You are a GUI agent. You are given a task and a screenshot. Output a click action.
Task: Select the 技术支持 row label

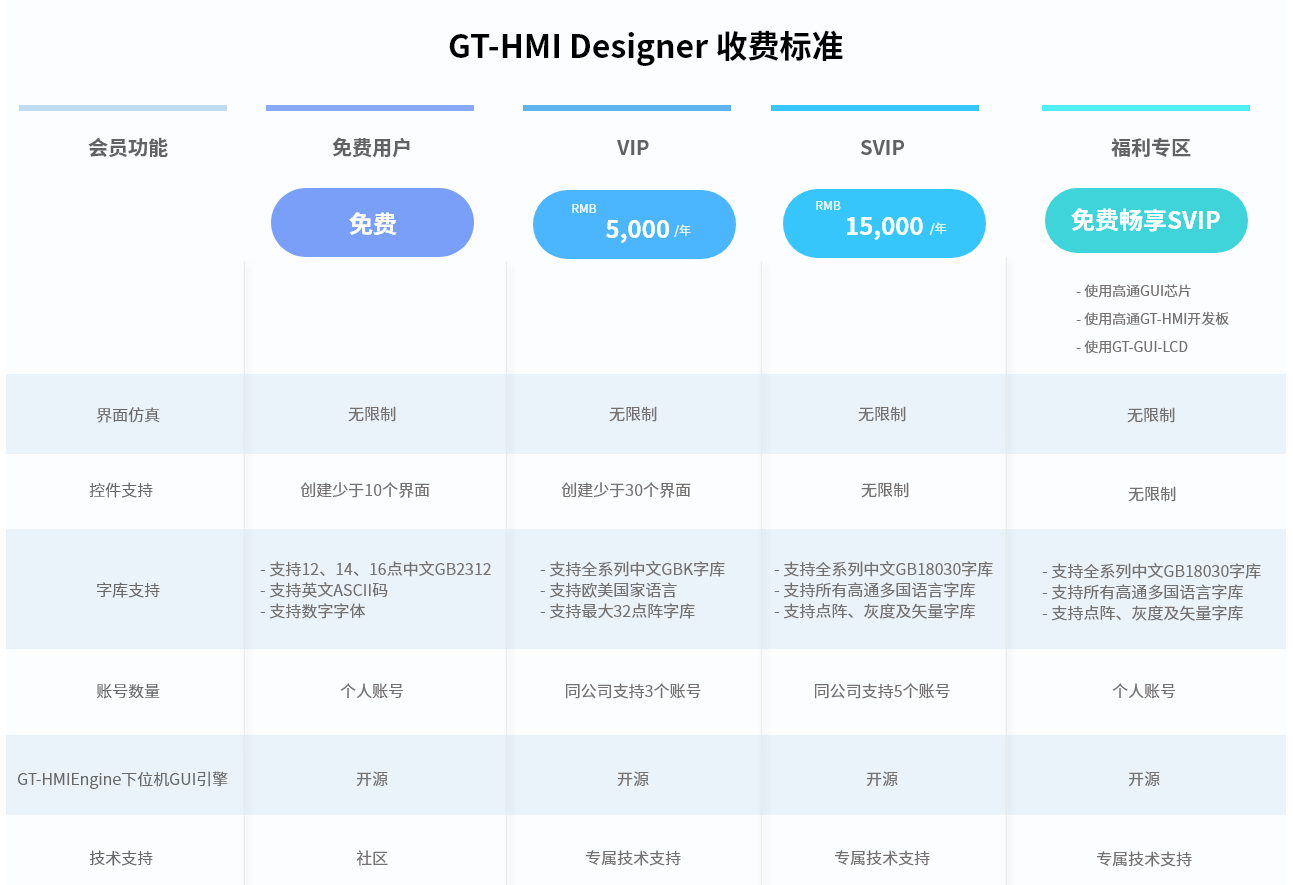click(x=121, y=858)
